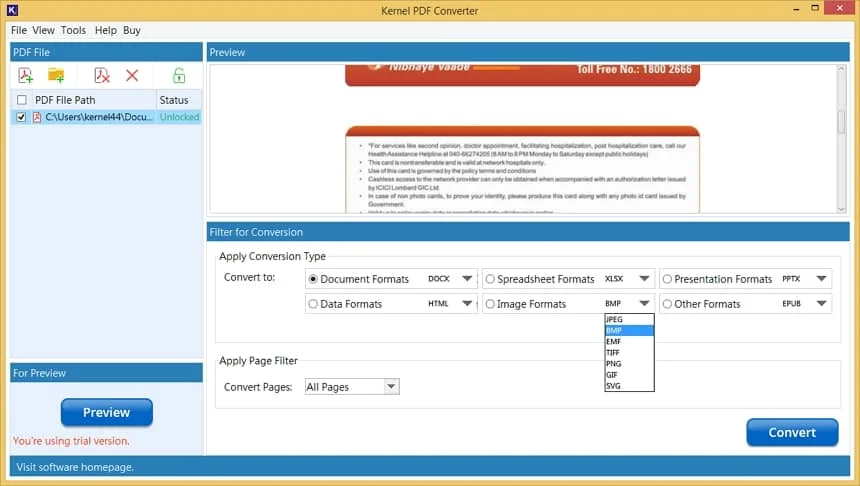Choose TIFF from image format list
860x486 pixels.
click(x=629, y=353)
